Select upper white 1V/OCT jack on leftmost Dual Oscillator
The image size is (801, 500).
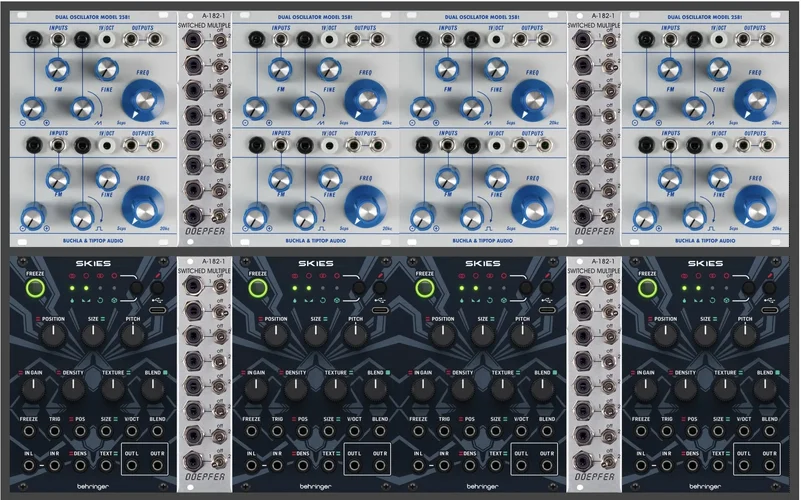(106, 39)
